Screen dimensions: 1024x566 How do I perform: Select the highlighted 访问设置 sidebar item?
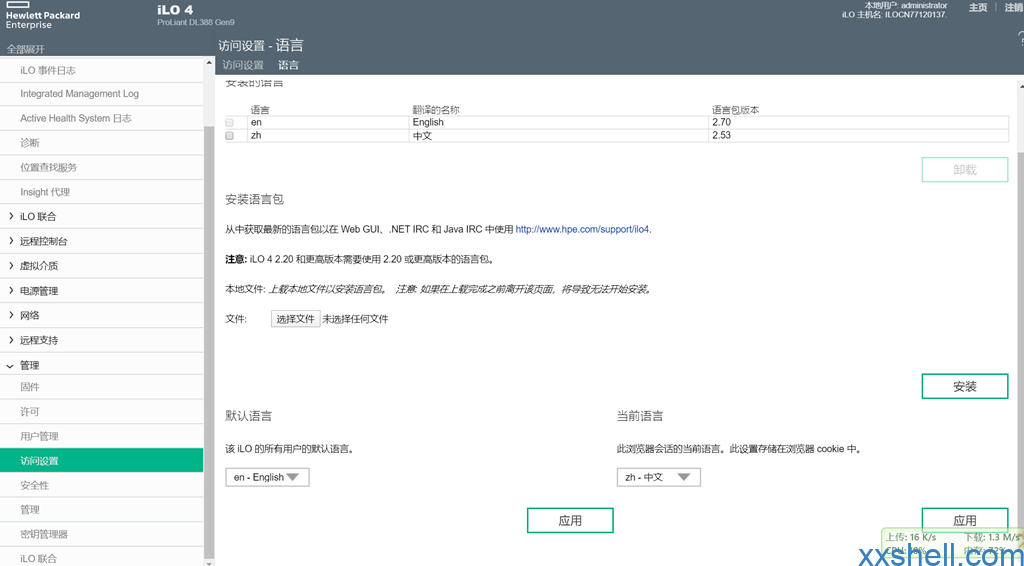[101, 461]
